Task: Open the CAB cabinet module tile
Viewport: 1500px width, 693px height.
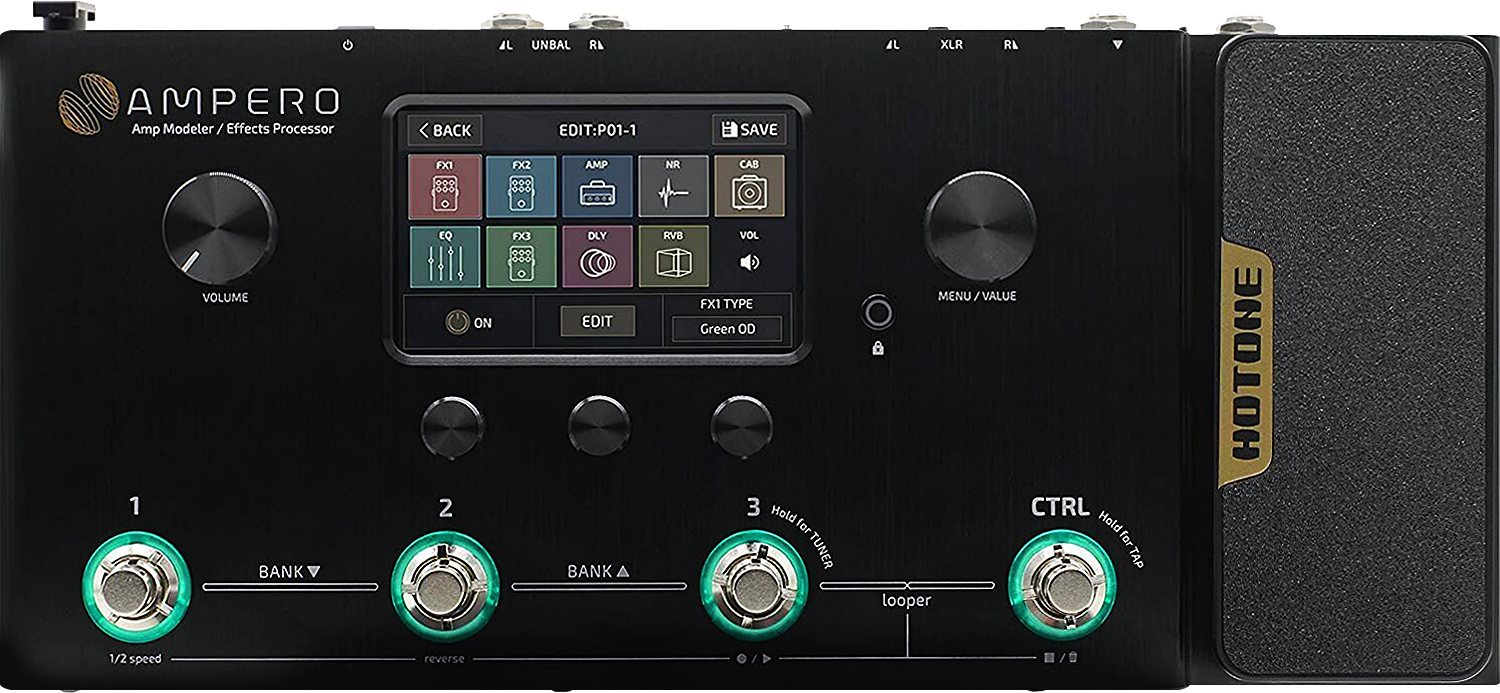Action: tap(749, 186)
